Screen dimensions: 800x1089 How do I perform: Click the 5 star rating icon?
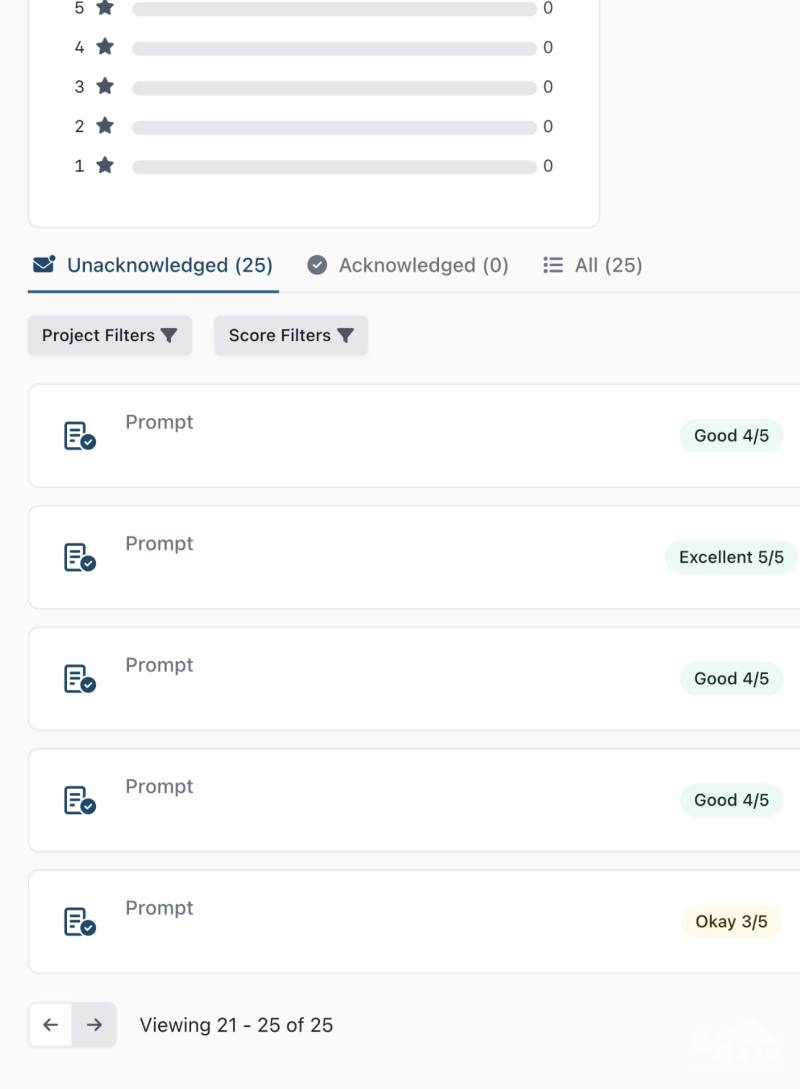(x=105, y=8)
